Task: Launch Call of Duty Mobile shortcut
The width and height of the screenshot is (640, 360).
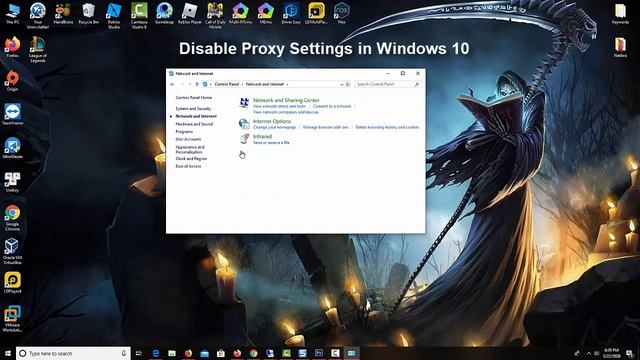Action: coord(215,16)
